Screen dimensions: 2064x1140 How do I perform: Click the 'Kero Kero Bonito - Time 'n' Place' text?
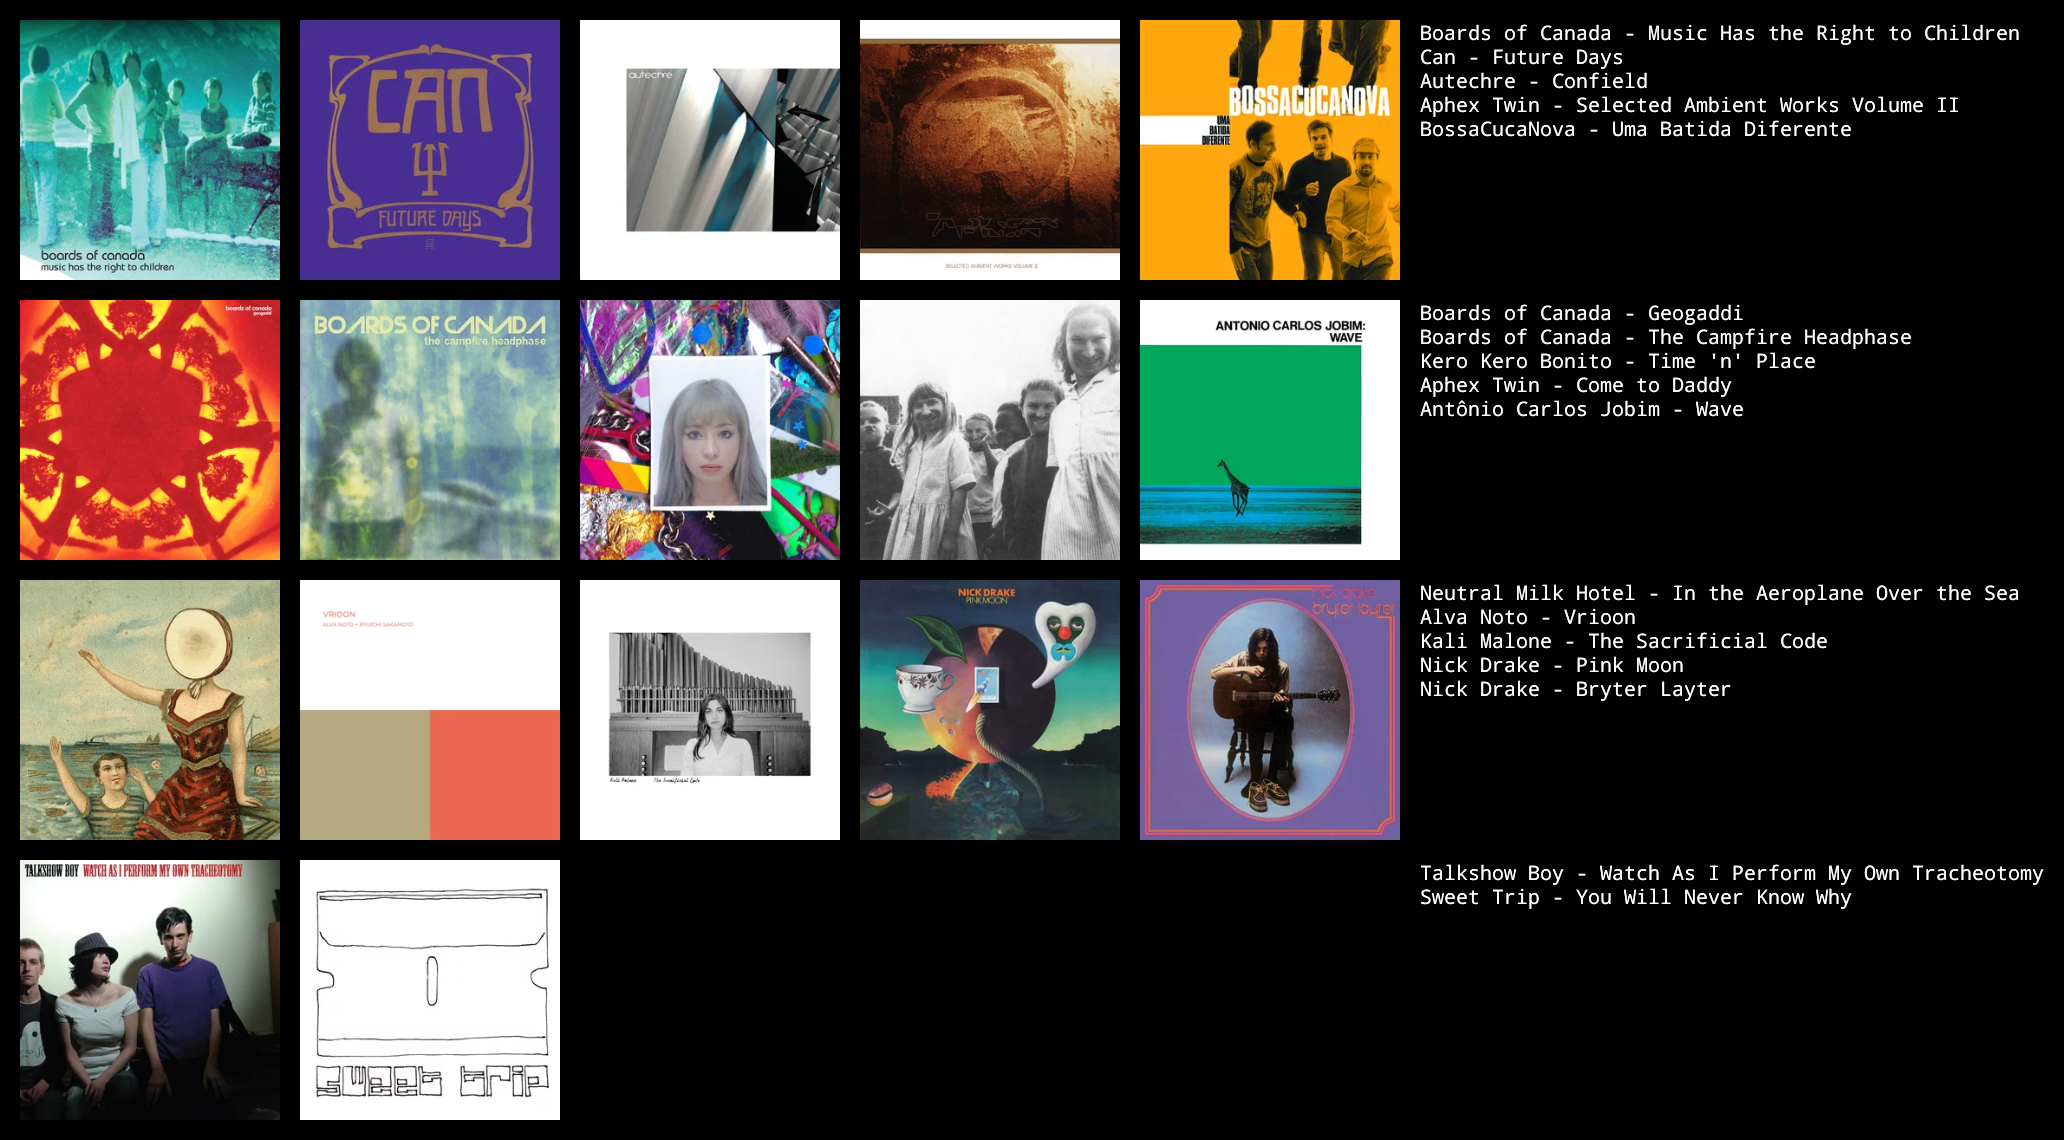tap(1617, 361)
